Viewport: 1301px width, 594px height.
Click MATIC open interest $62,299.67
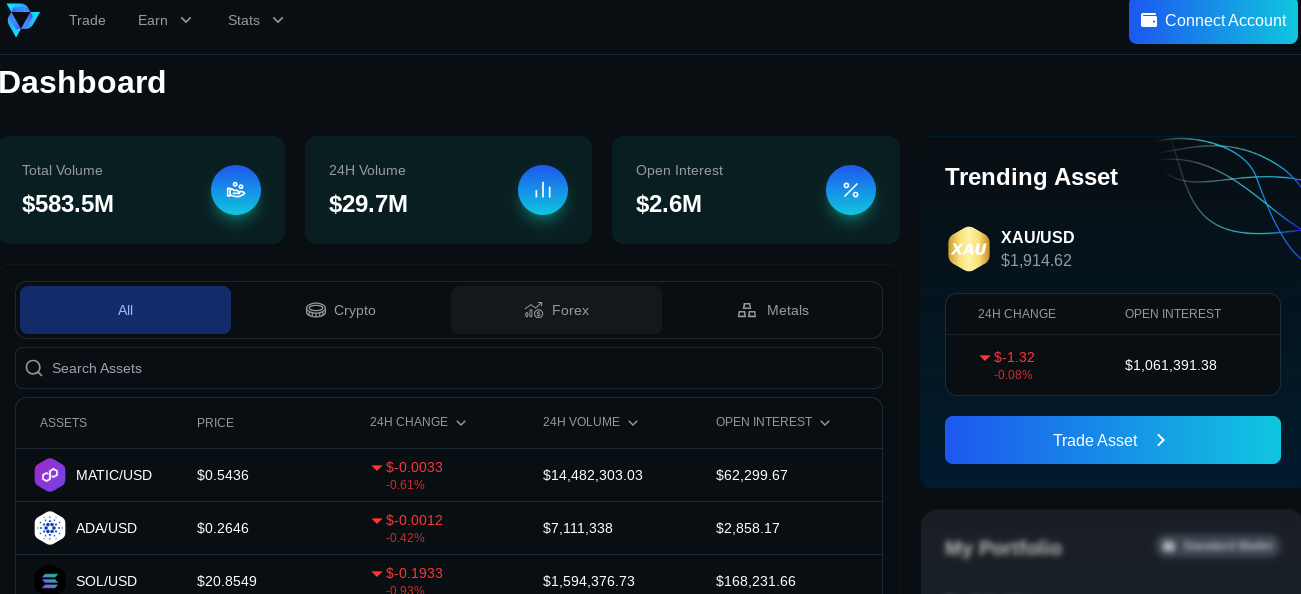tap(752, 475)
